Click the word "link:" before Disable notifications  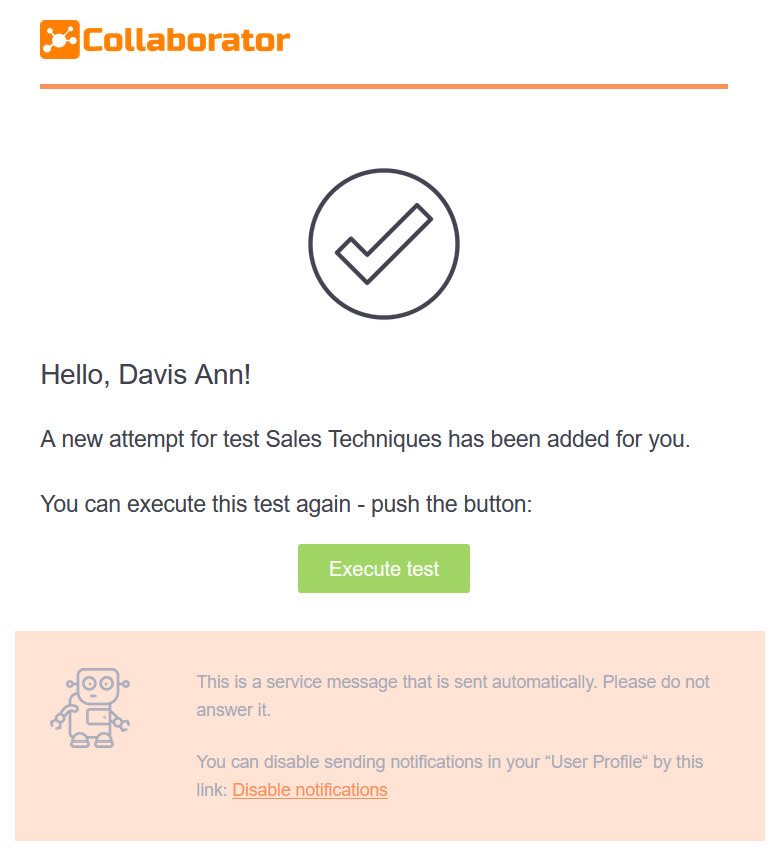(212, 790)
